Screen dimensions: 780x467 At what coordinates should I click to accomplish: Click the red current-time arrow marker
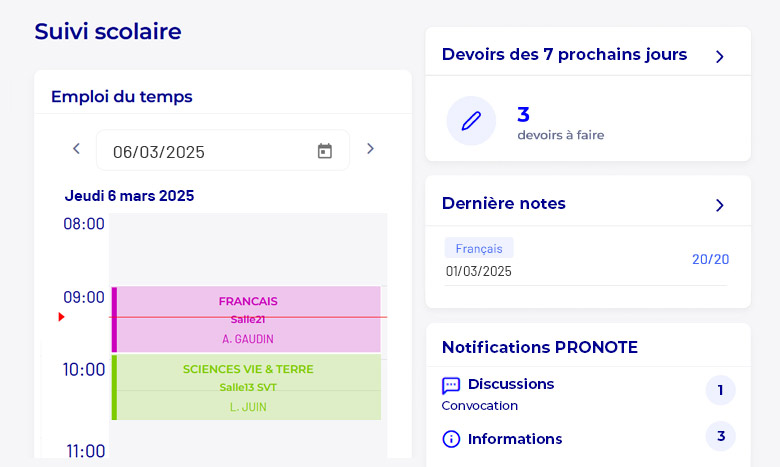tap(61, 317)
